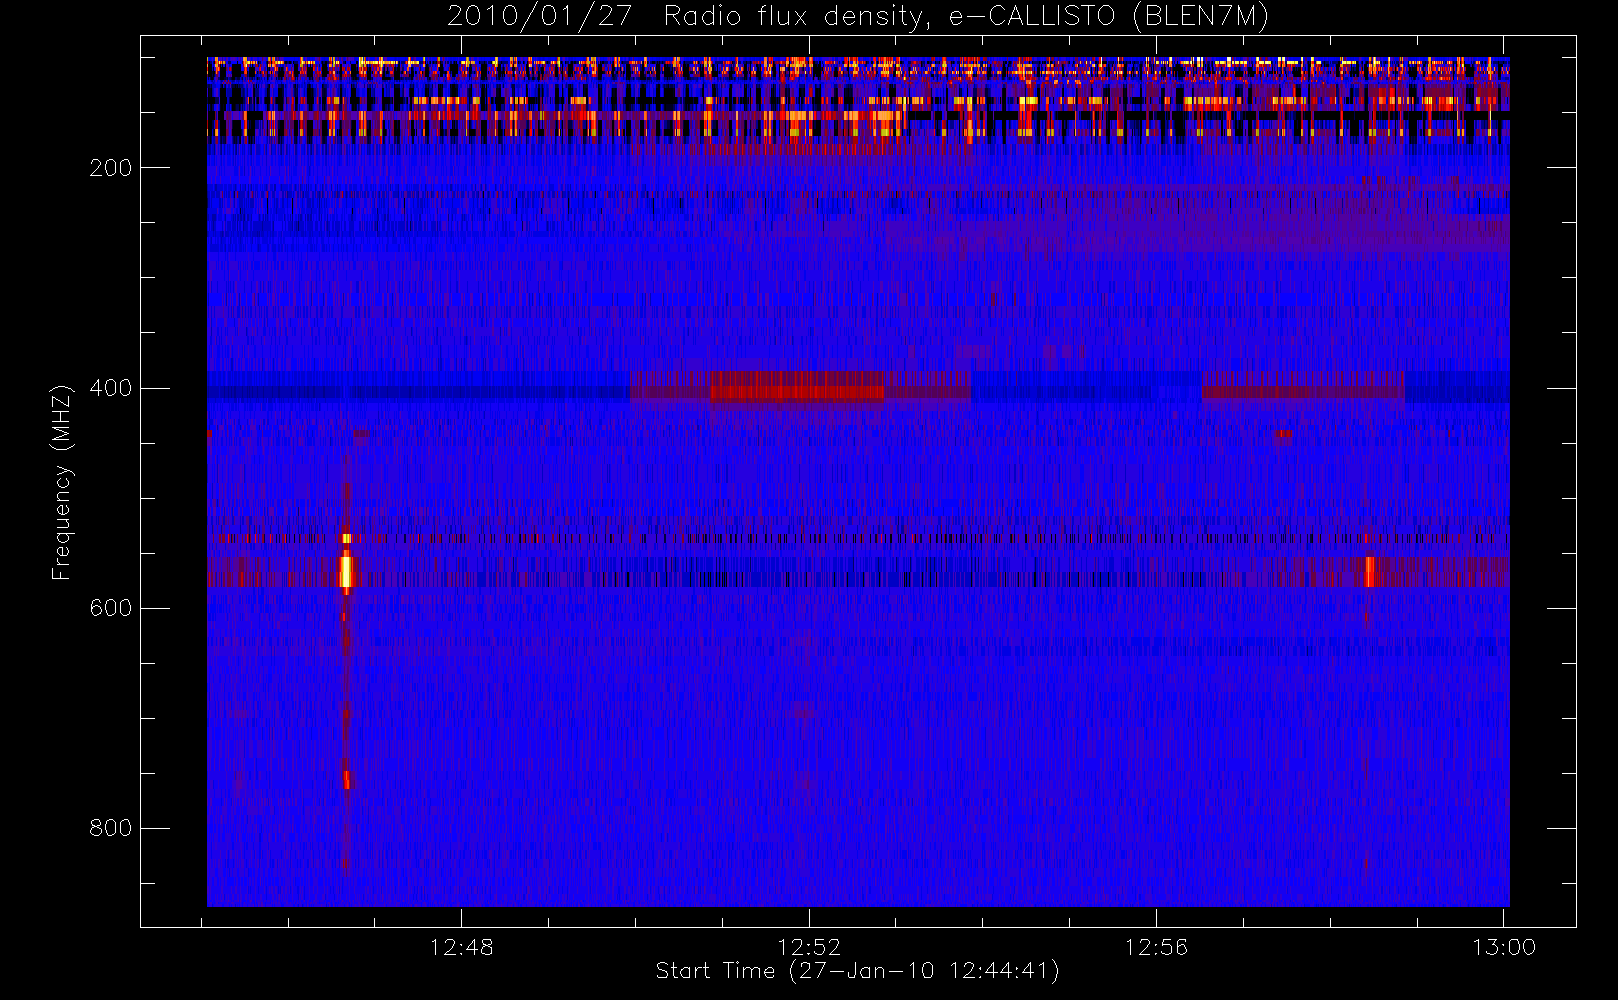
Task: Click the 800 frequency tick label
Action: coord(111,828)
